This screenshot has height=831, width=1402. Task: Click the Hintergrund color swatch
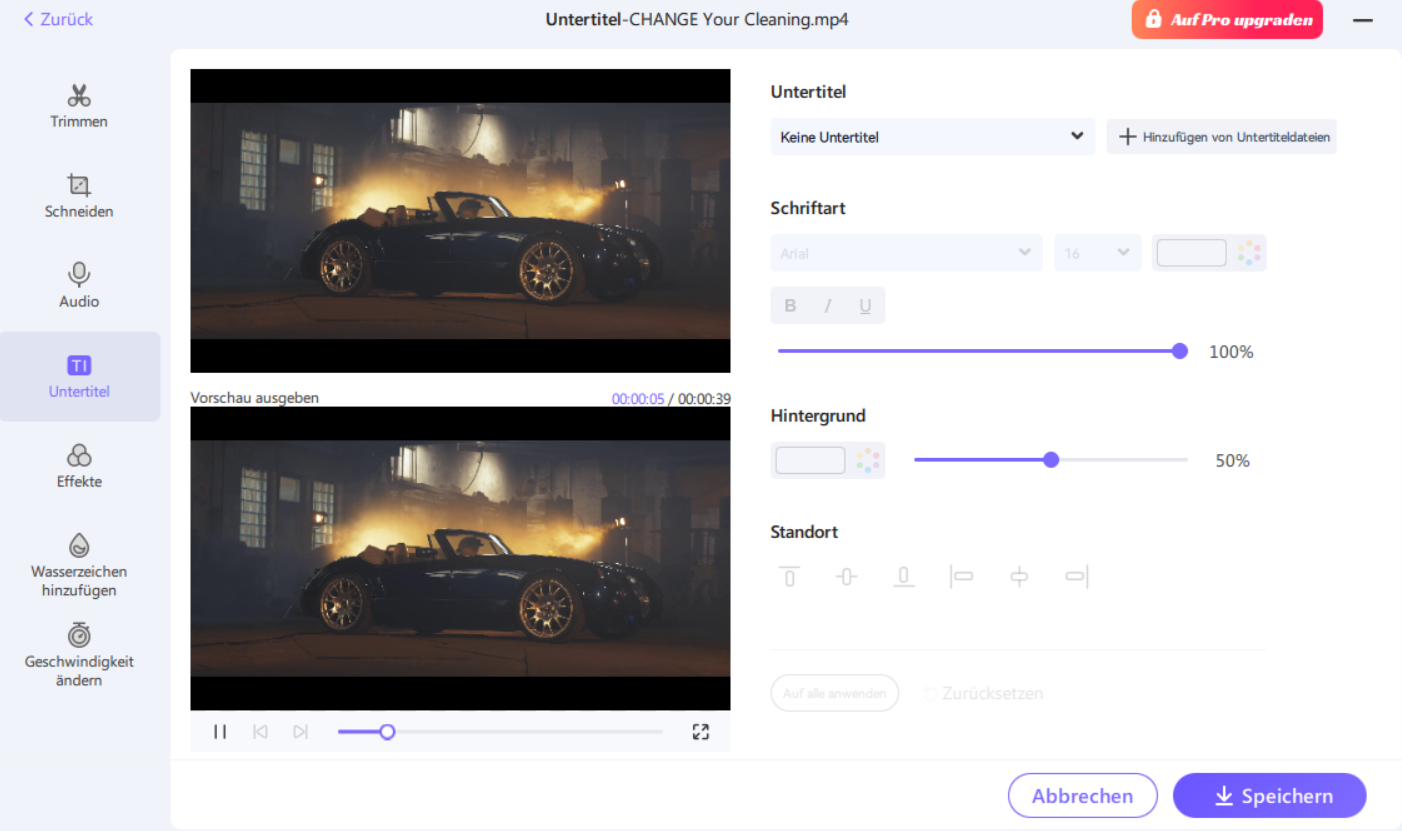click(811, 461)
